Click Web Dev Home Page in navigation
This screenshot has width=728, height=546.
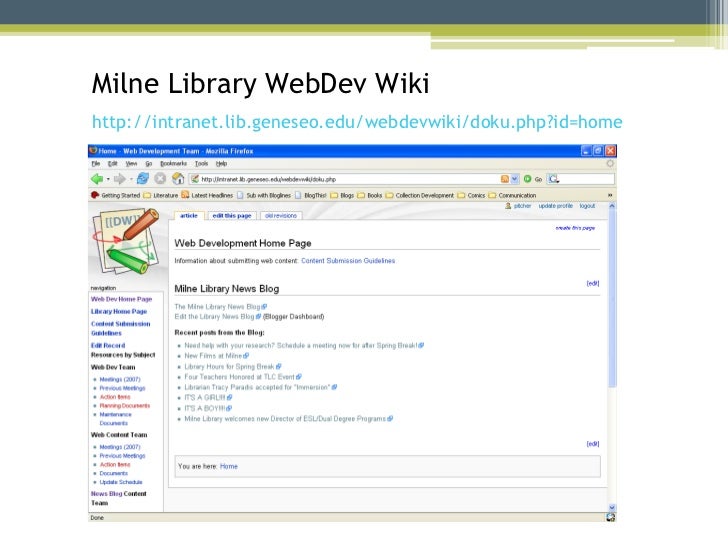tap(122, 299)
